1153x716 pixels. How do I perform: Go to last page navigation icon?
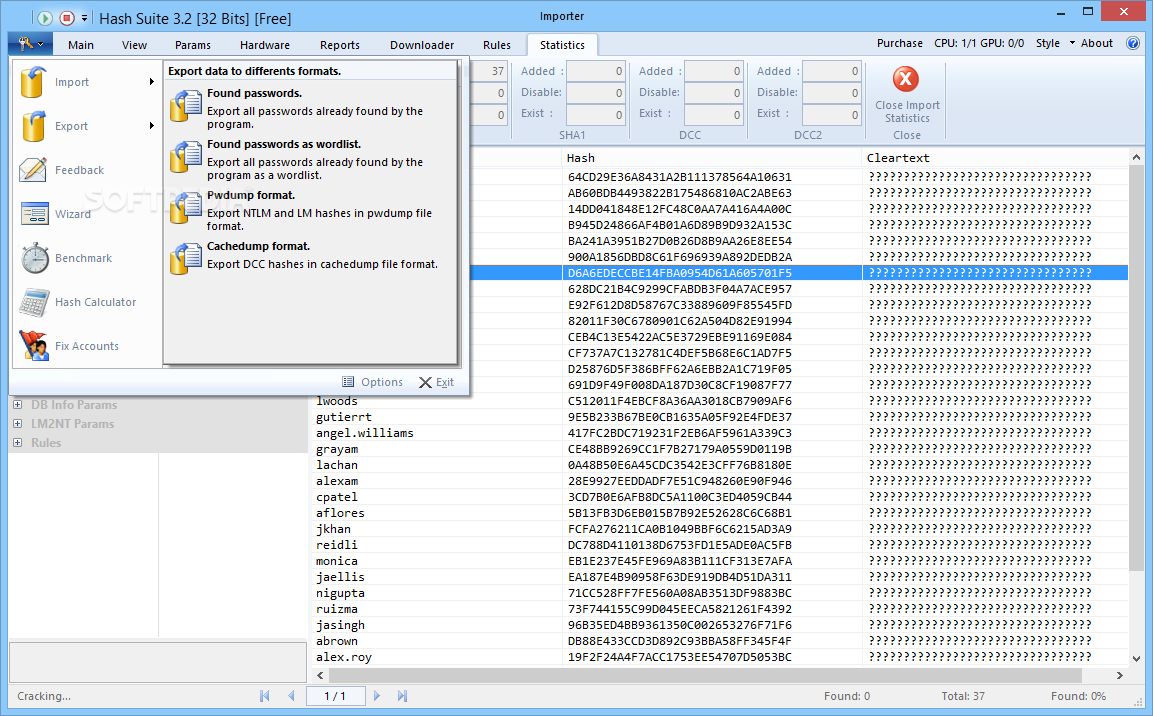pos(402,695)
